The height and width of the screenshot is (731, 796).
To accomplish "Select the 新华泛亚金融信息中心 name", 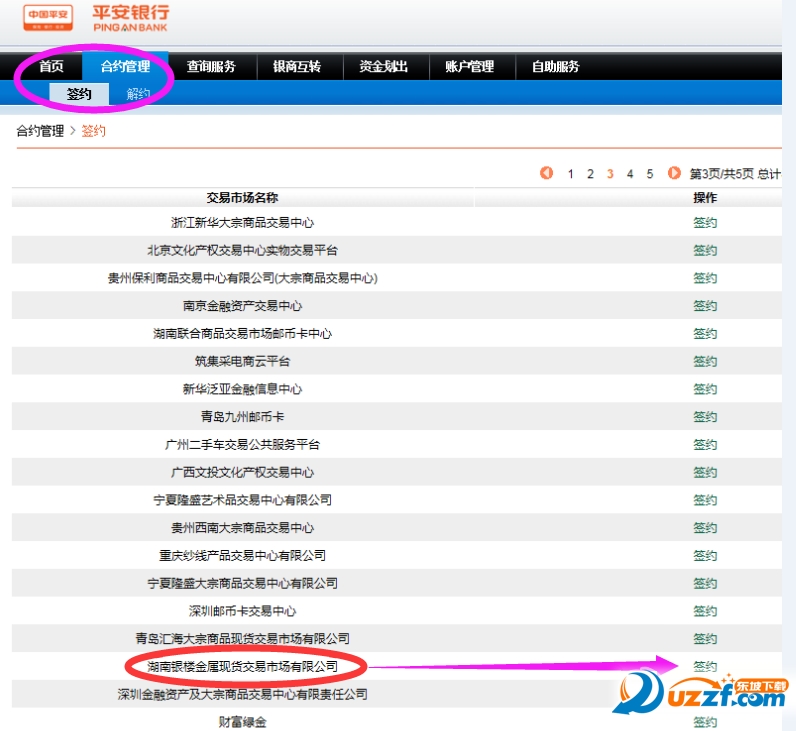I will click(x=242, y=389).
